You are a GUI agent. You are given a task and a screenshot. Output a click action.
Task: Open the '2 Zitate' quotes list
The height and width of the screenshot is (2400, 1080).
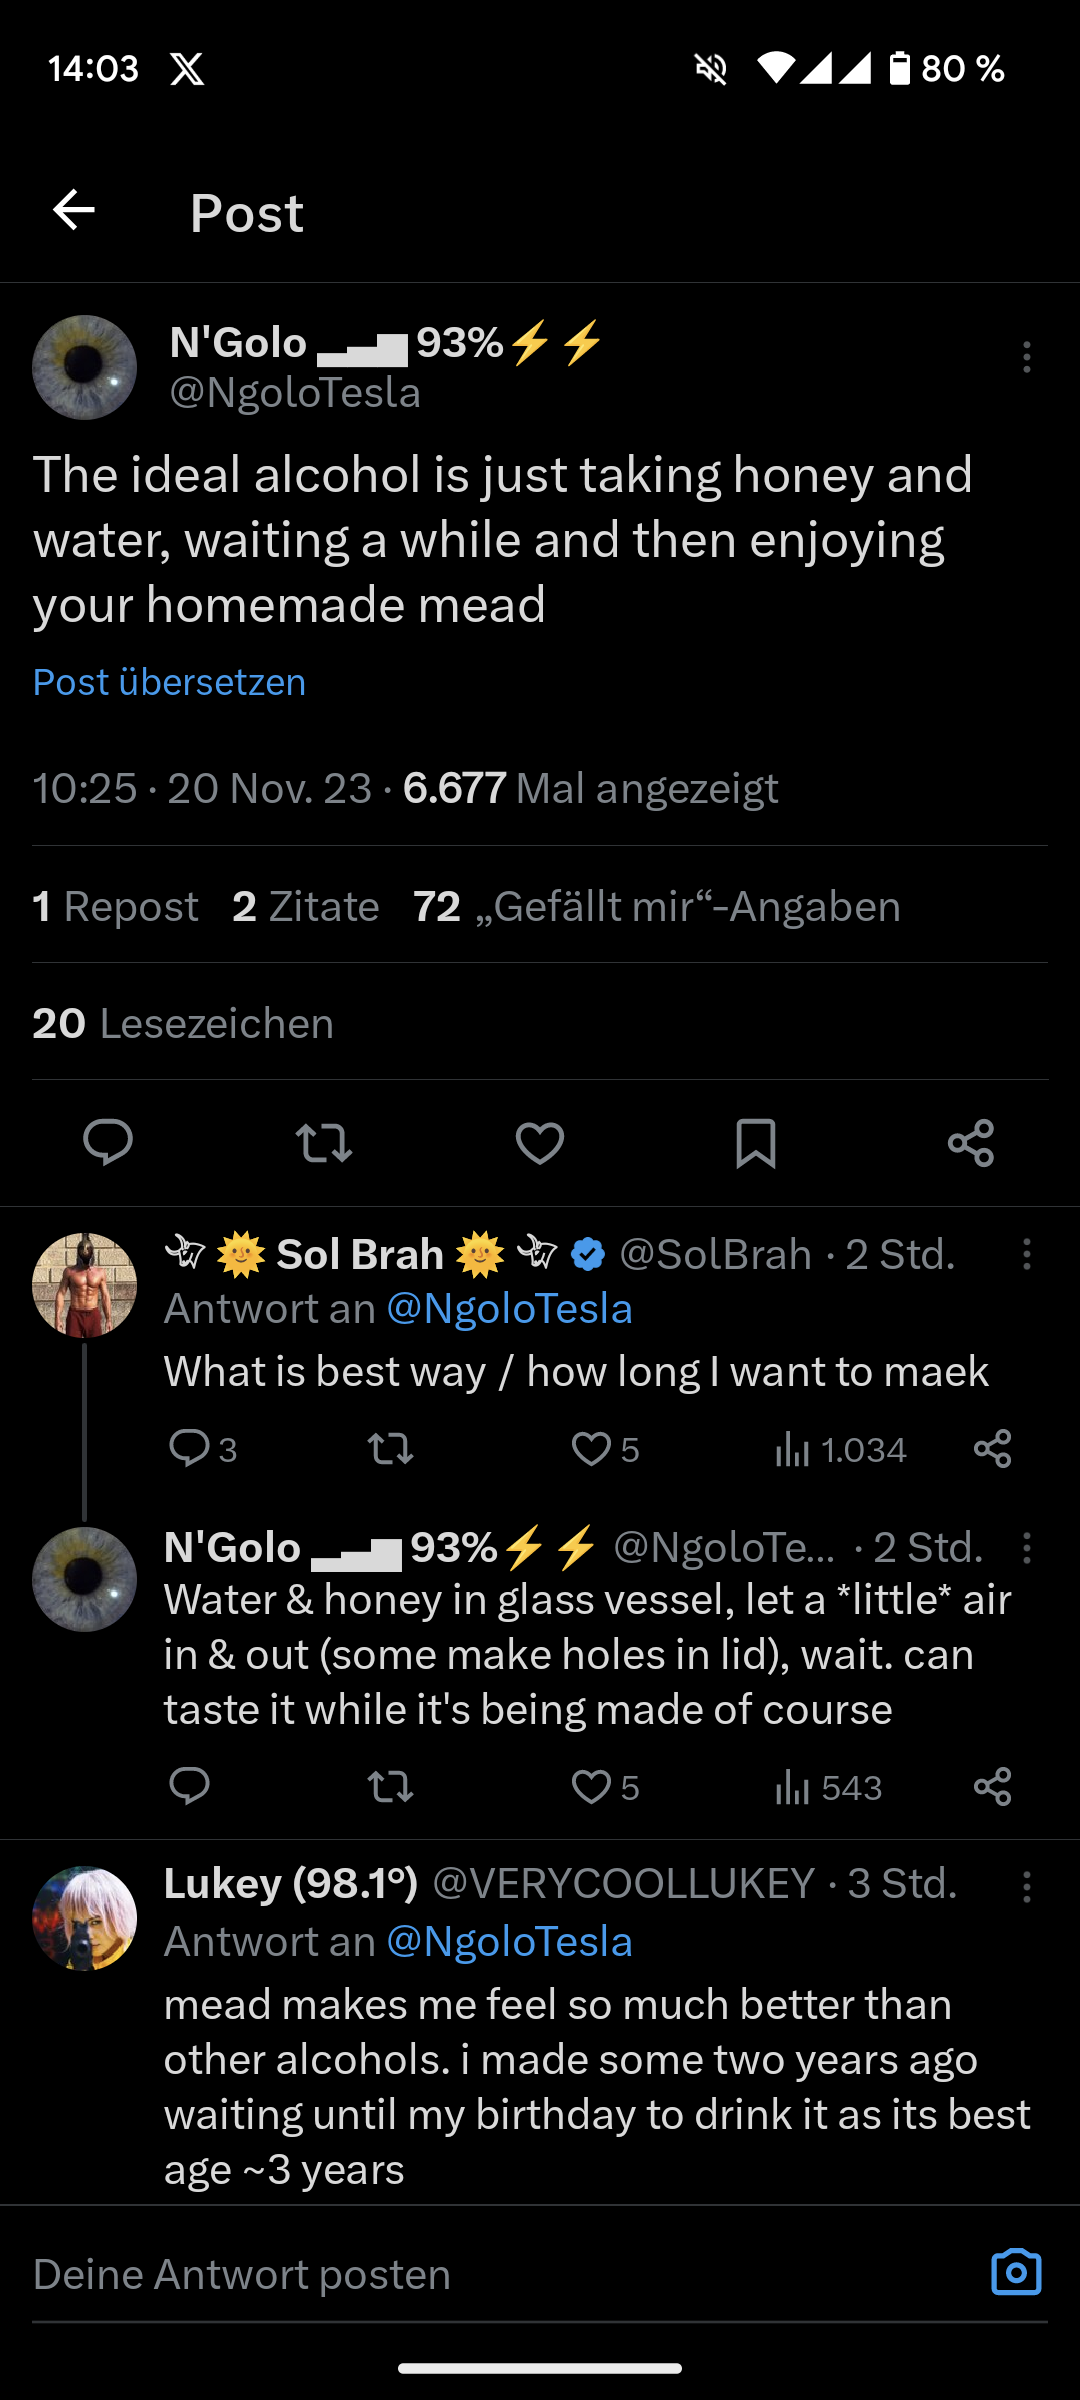(306, 907)
